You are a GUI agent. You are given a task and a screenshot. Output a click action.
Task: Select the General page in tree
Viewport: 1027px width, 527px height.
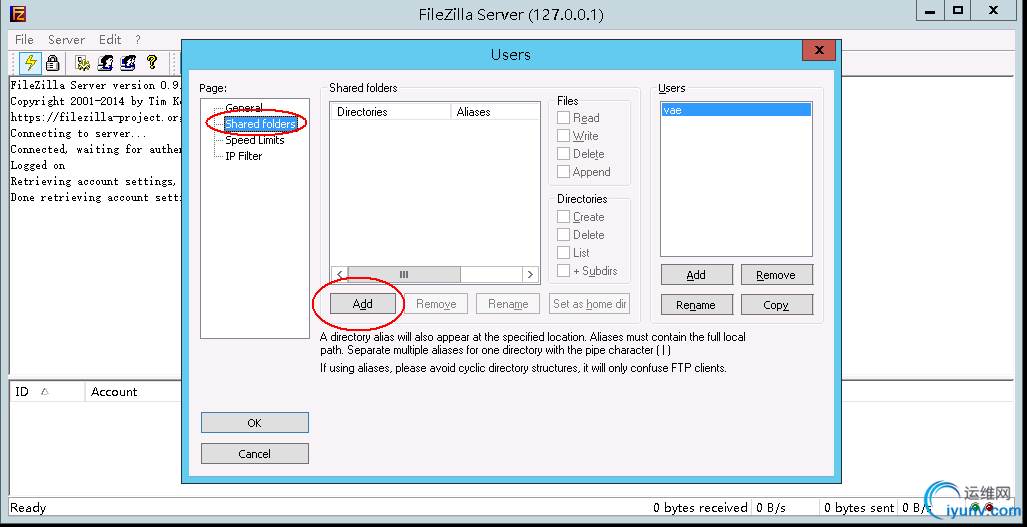click(x=244, y=108)
